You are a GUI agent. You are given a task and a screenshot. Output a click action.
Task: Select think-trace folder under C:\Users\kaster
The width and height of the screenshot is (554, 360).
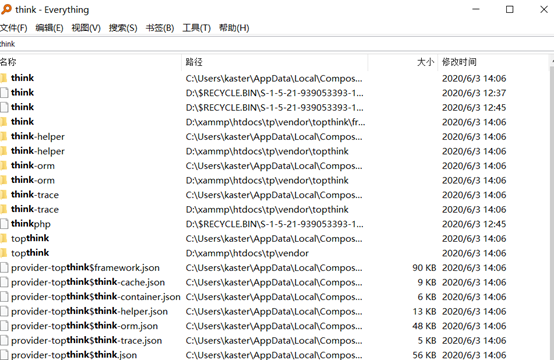tap(35, 195)
